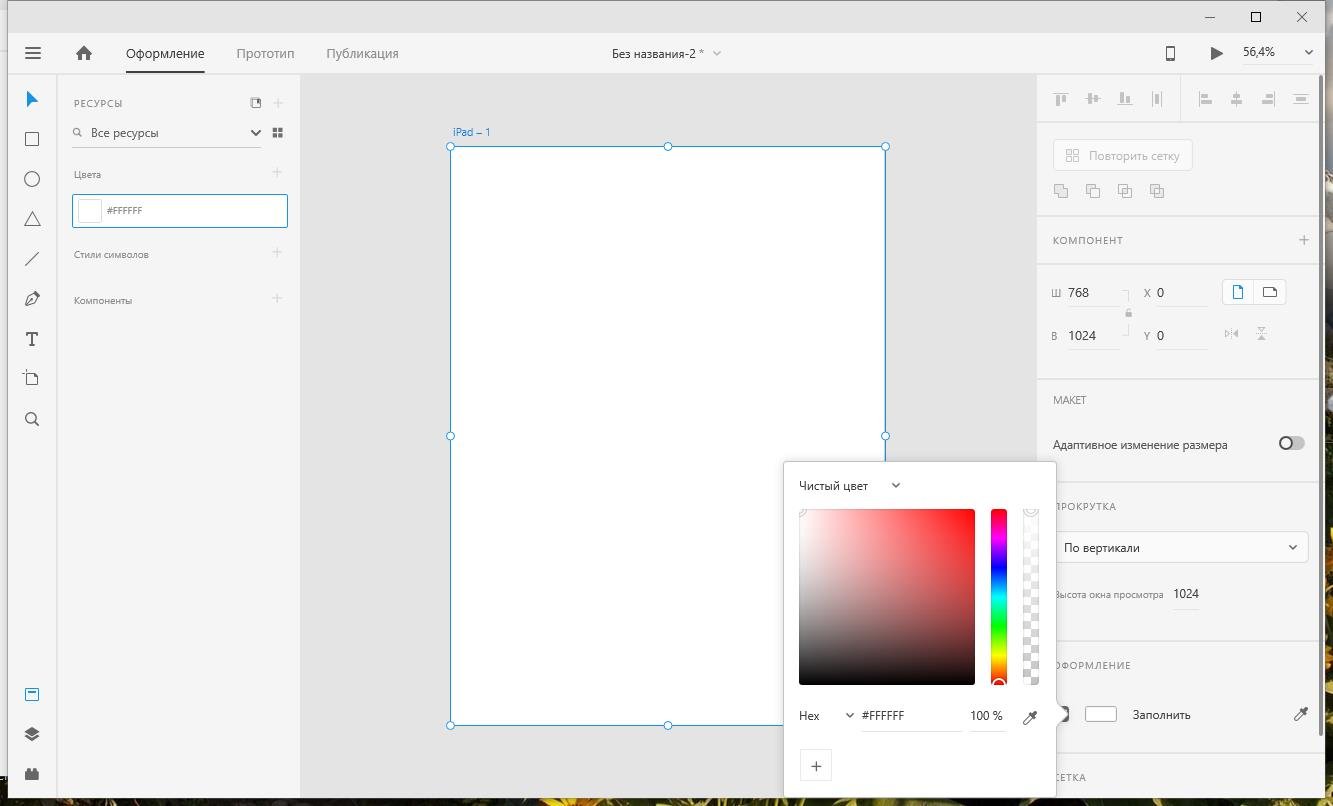The image size is (1333, 806).
Task: Select landscape orientation for artboard
Action: pyautogui.click(x=1270, y=292)
